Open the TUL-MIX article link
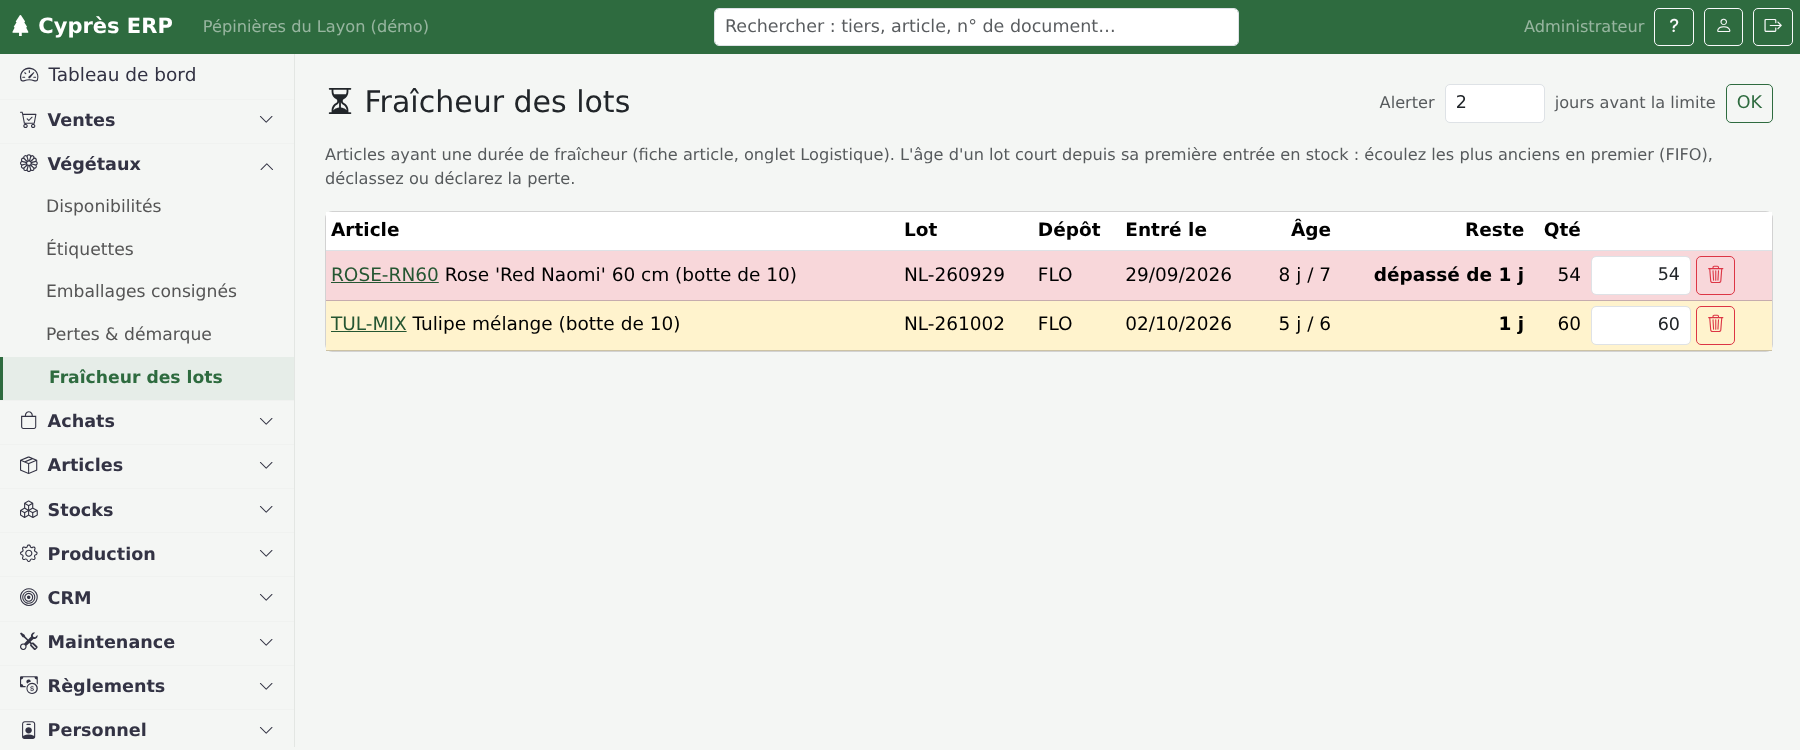1800x750 pixels. click(x=368, y=324)
